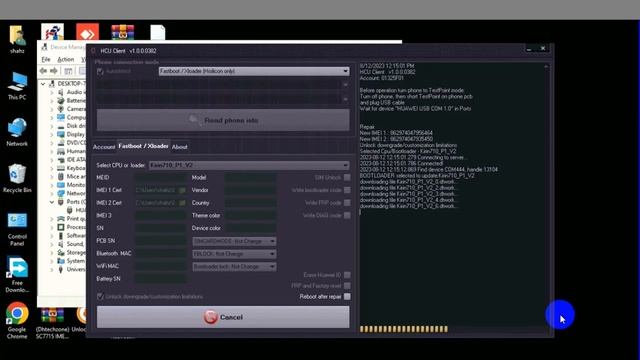The image size is (640, 360).
Task: Enable FRP and Factory reset checkbox
Action: (347, 286)
